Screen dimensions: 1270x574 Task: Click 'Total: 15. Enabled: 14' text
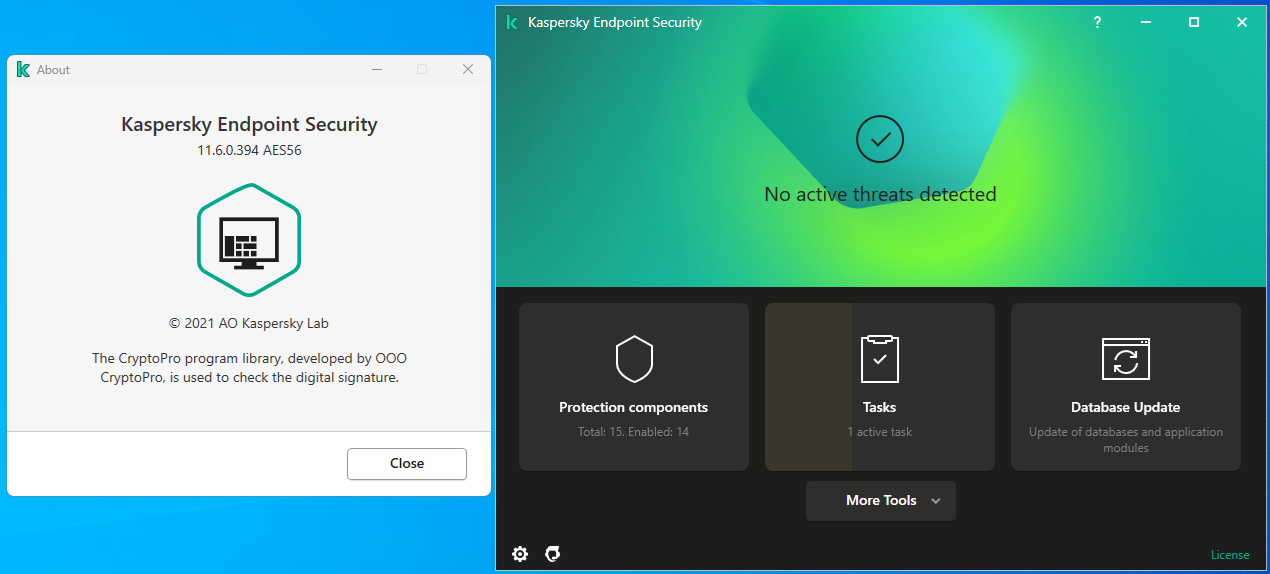(634, 432)
